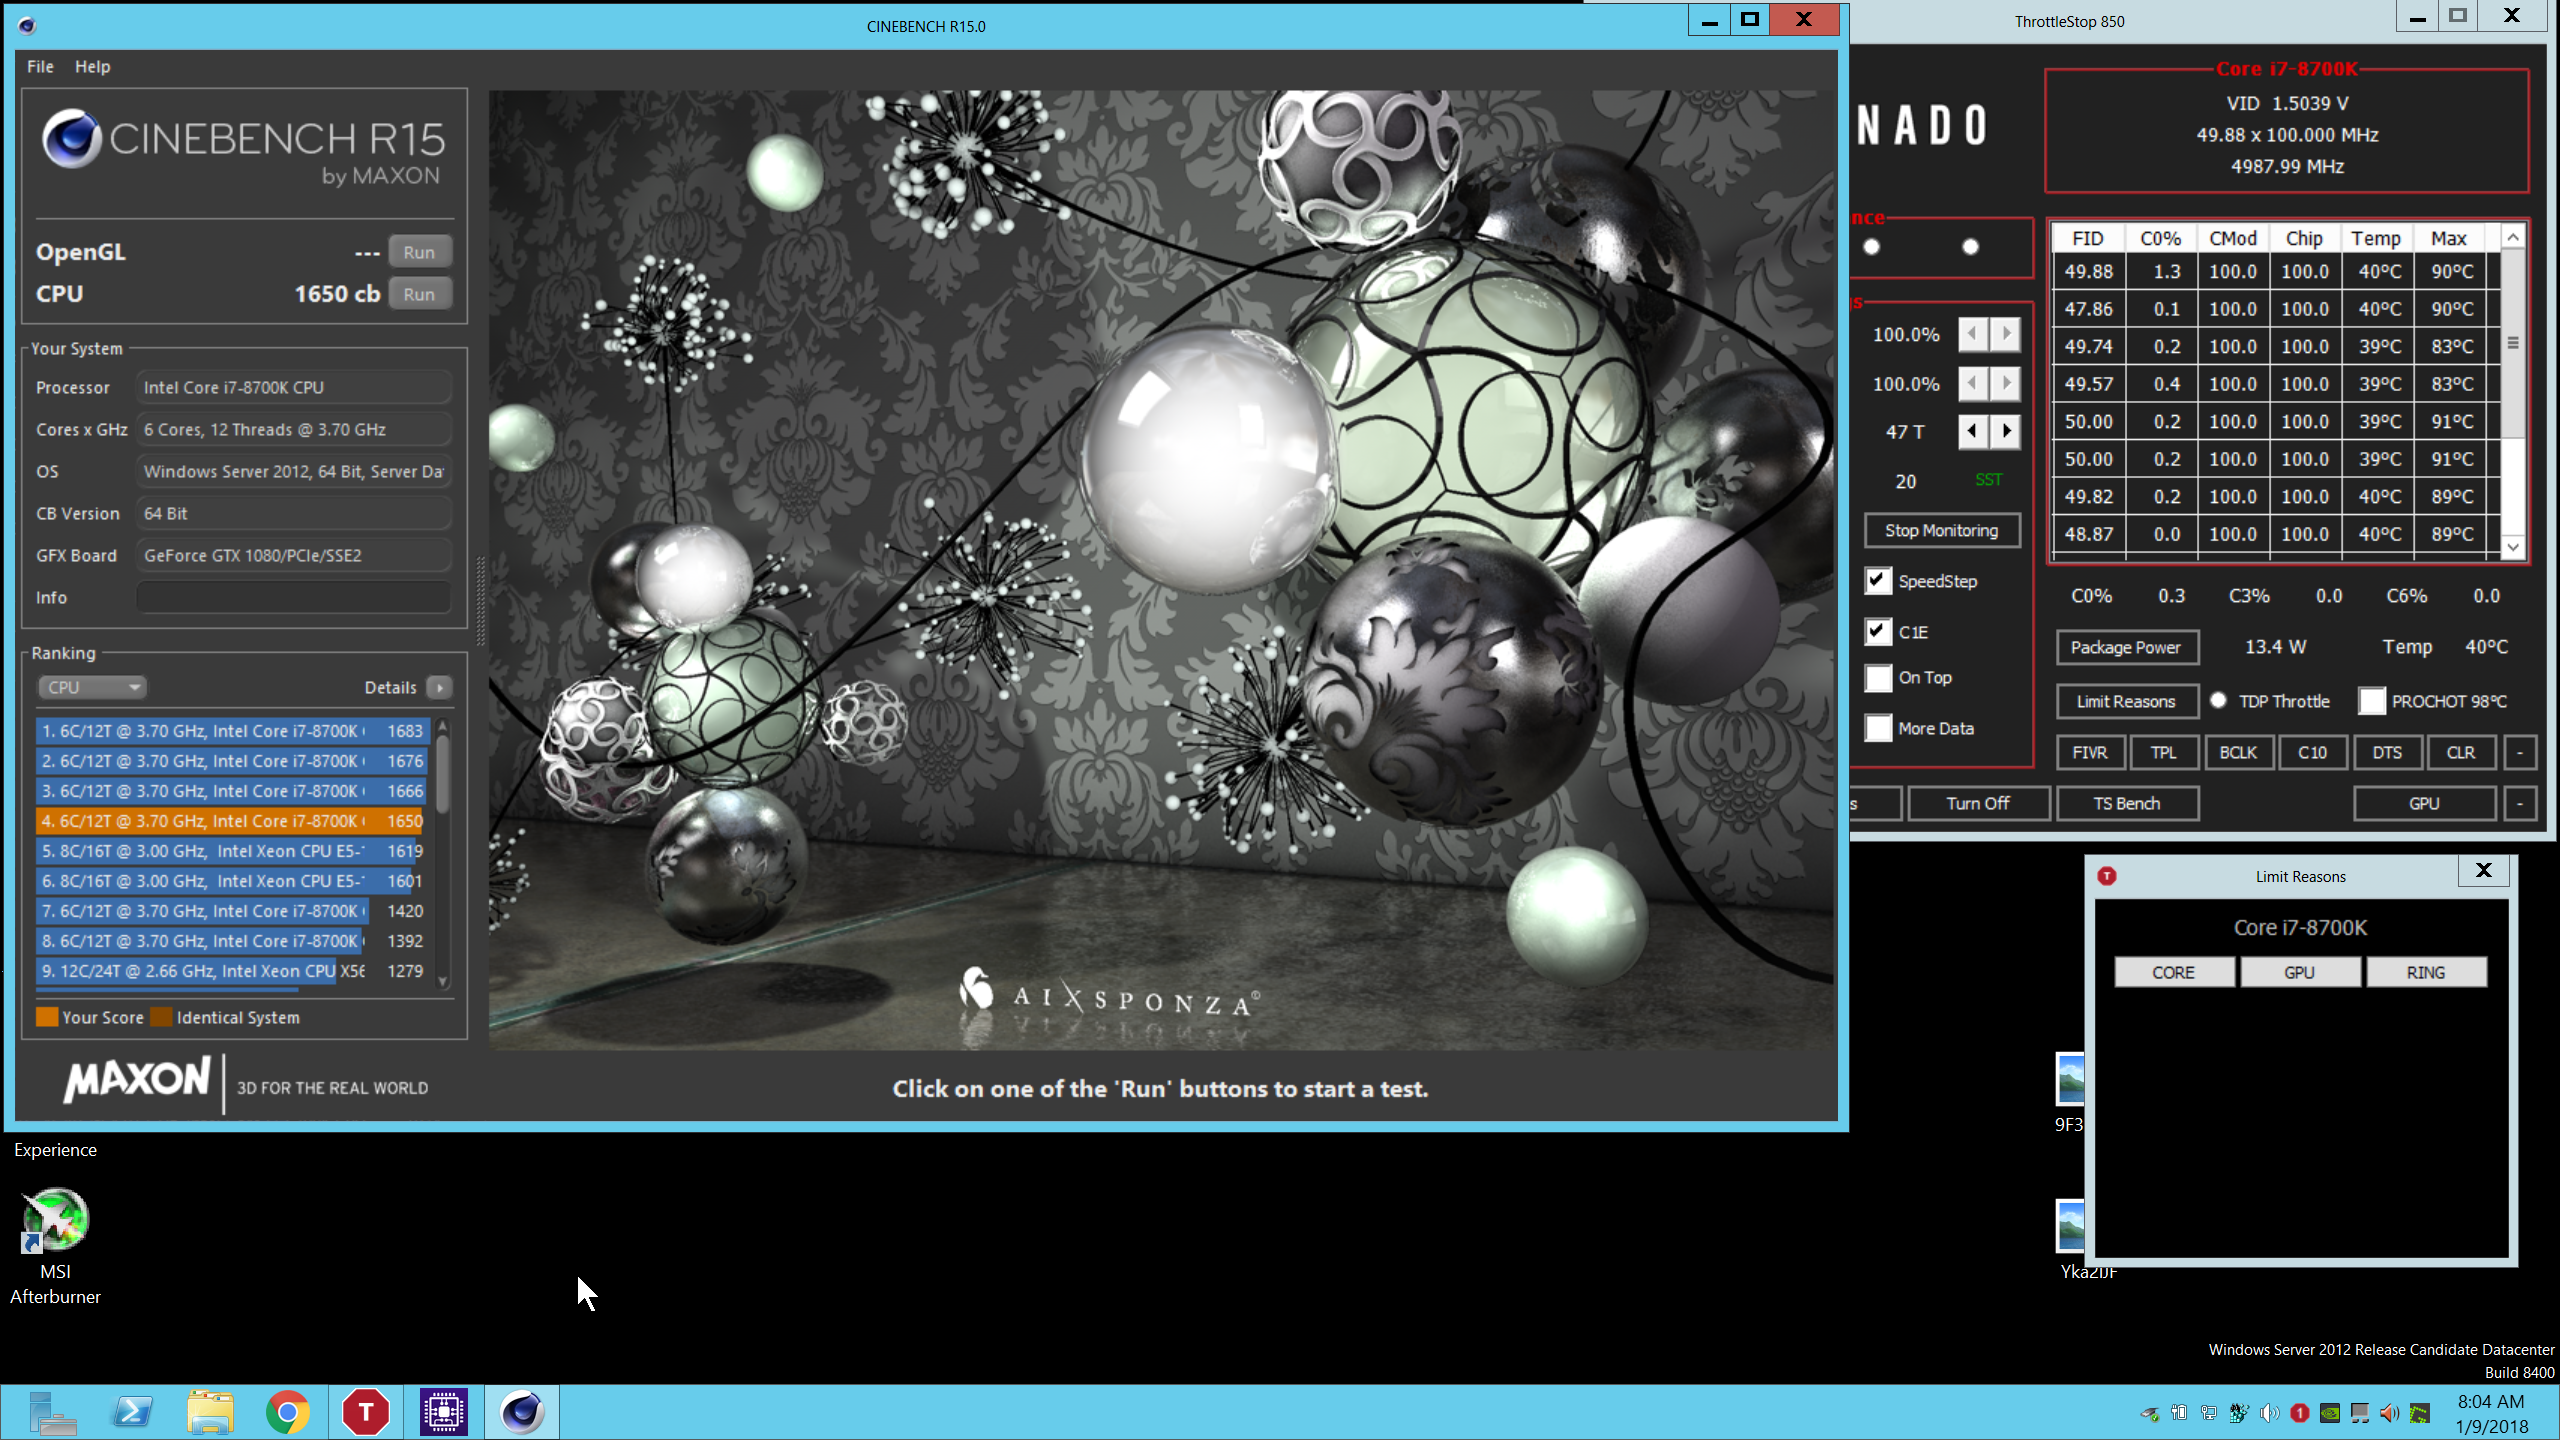Open MSI Afterburner desktop shortcut
The width and height of the screenshot is (2560, 1440).
click(55, 1222)
